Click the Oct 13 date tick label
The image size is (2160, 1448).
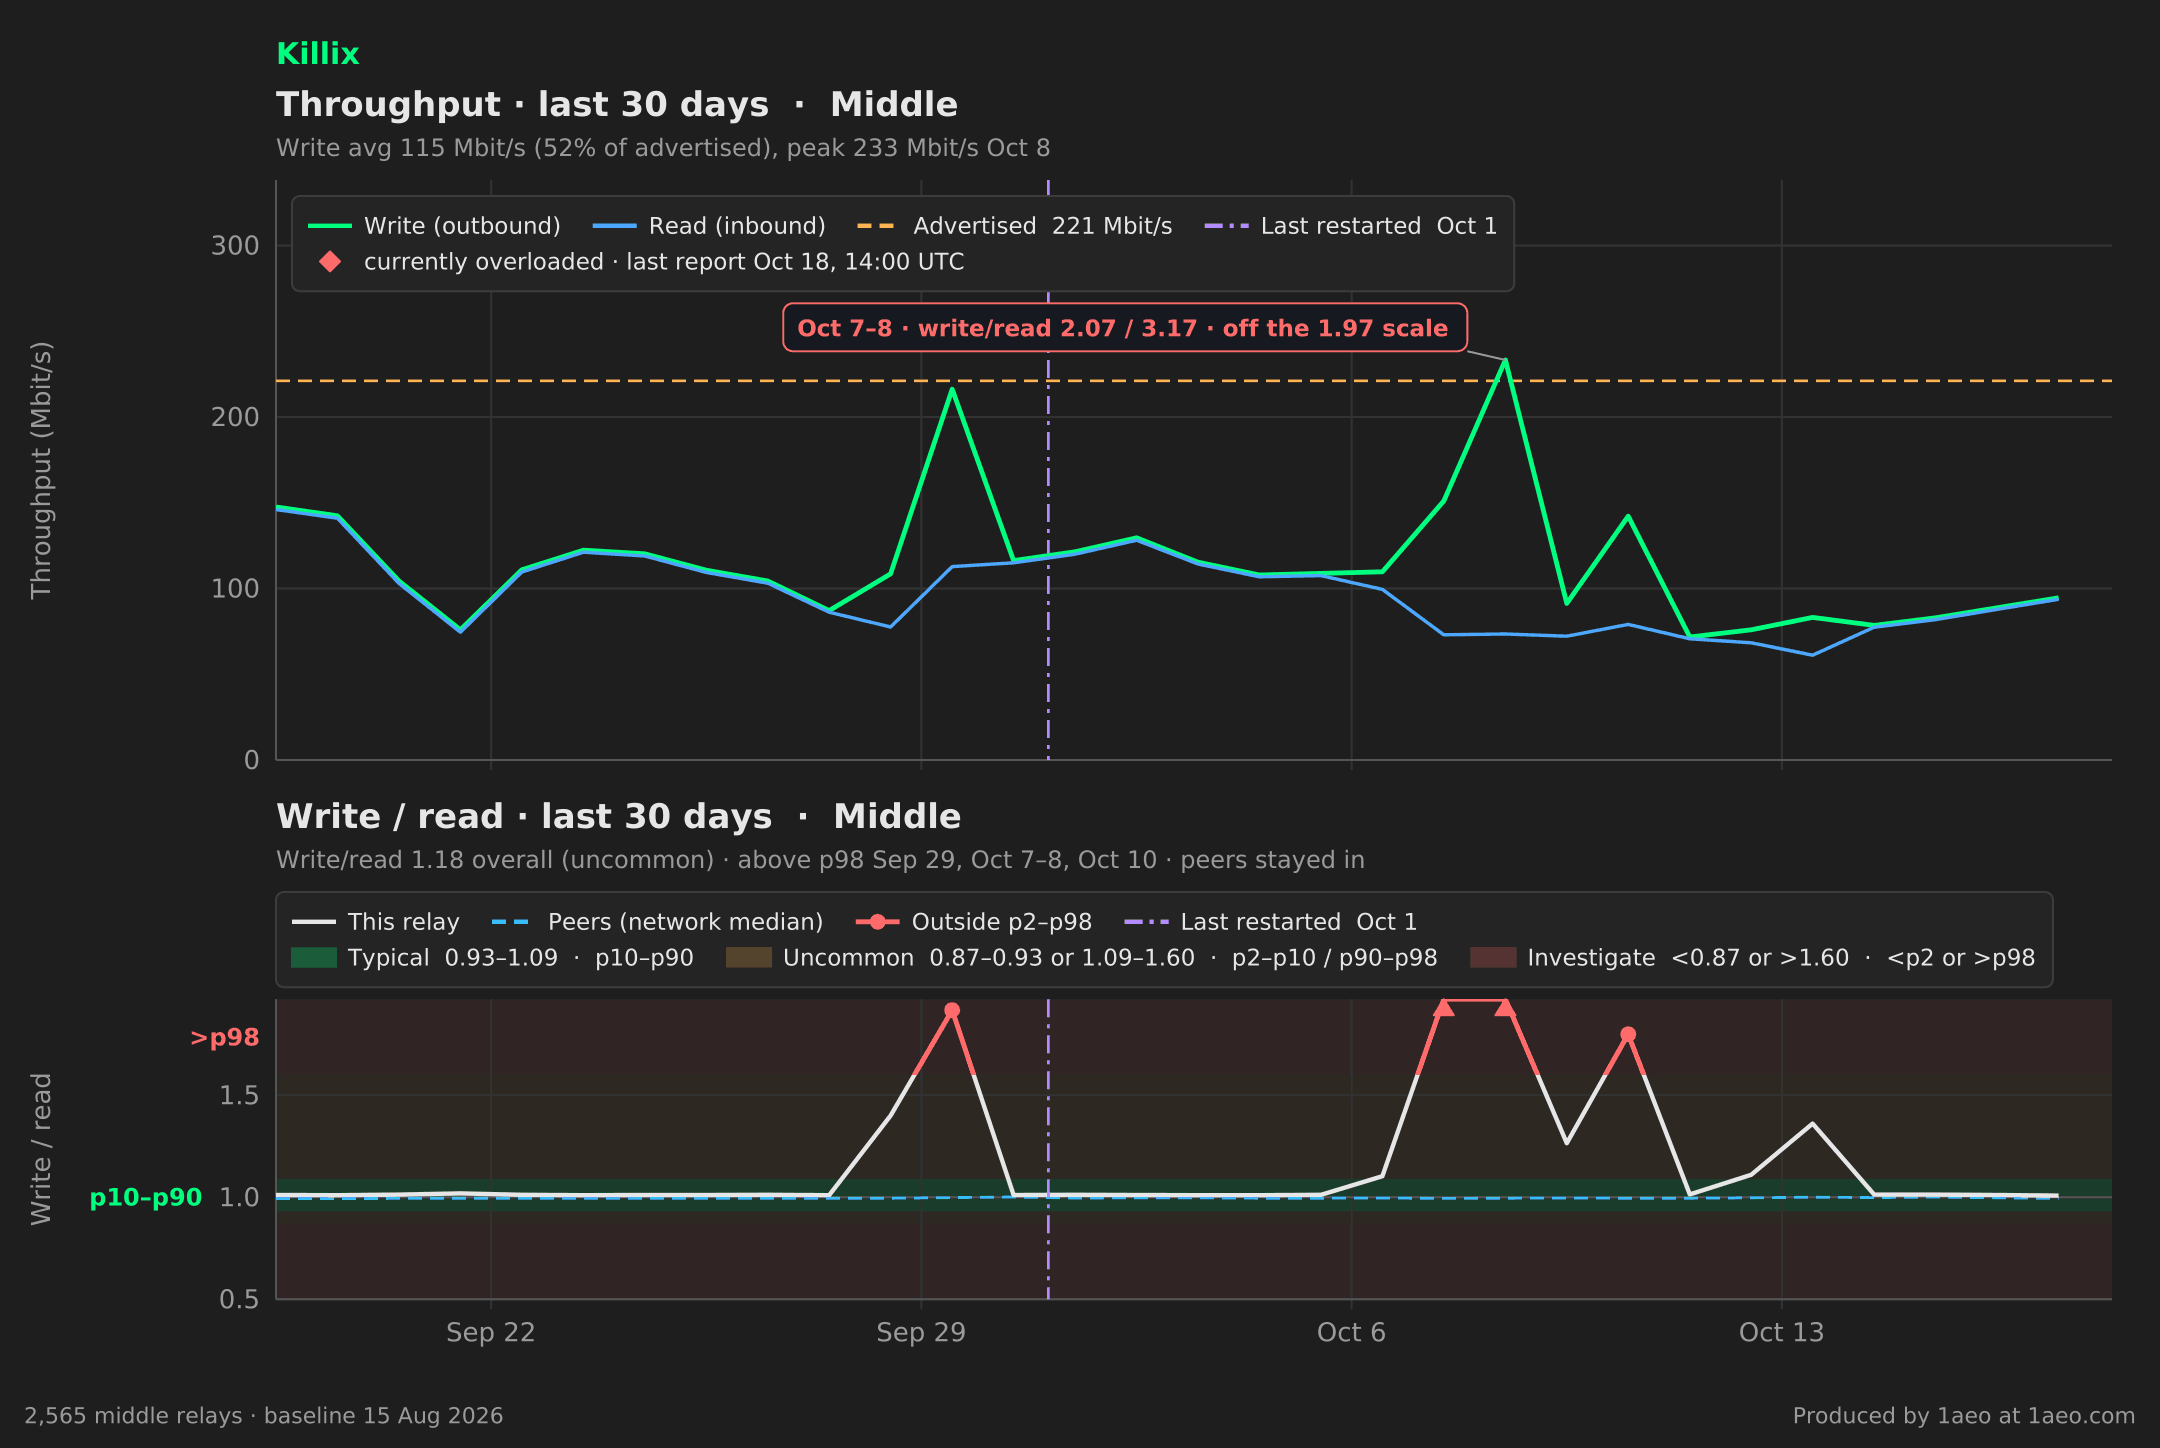pos(1781,1333)
